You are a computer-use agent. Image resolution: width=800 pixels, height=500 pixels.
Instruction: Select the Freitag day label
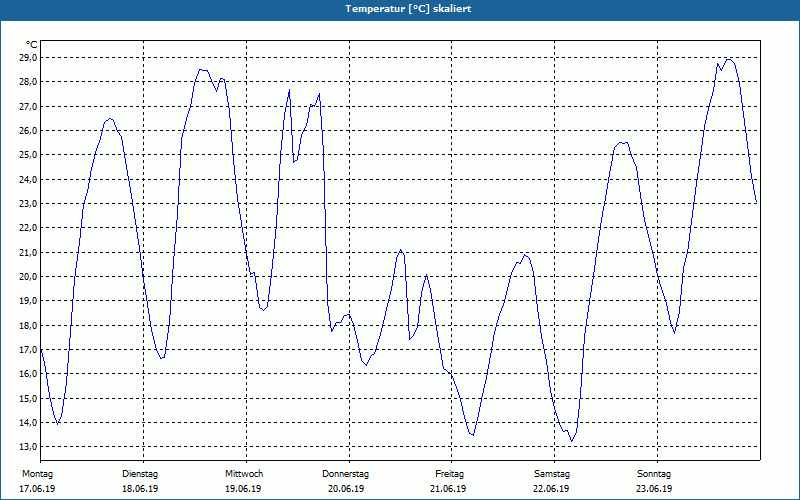[x=449, y=474]
